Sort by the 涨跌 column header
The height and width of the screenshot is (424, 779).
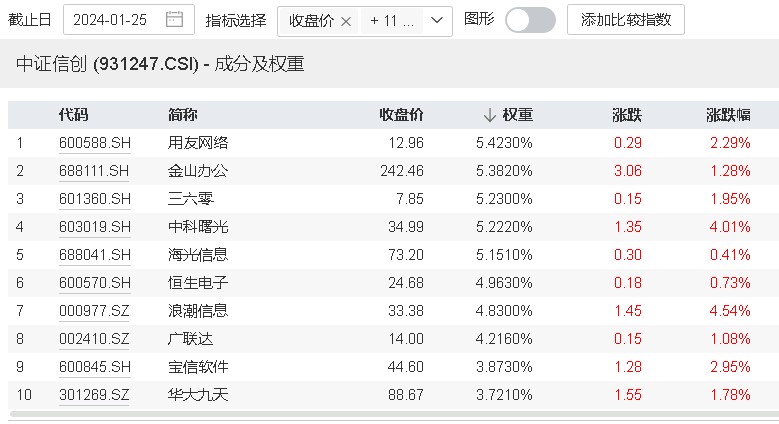pyautogui.click(x=627, y=115)
